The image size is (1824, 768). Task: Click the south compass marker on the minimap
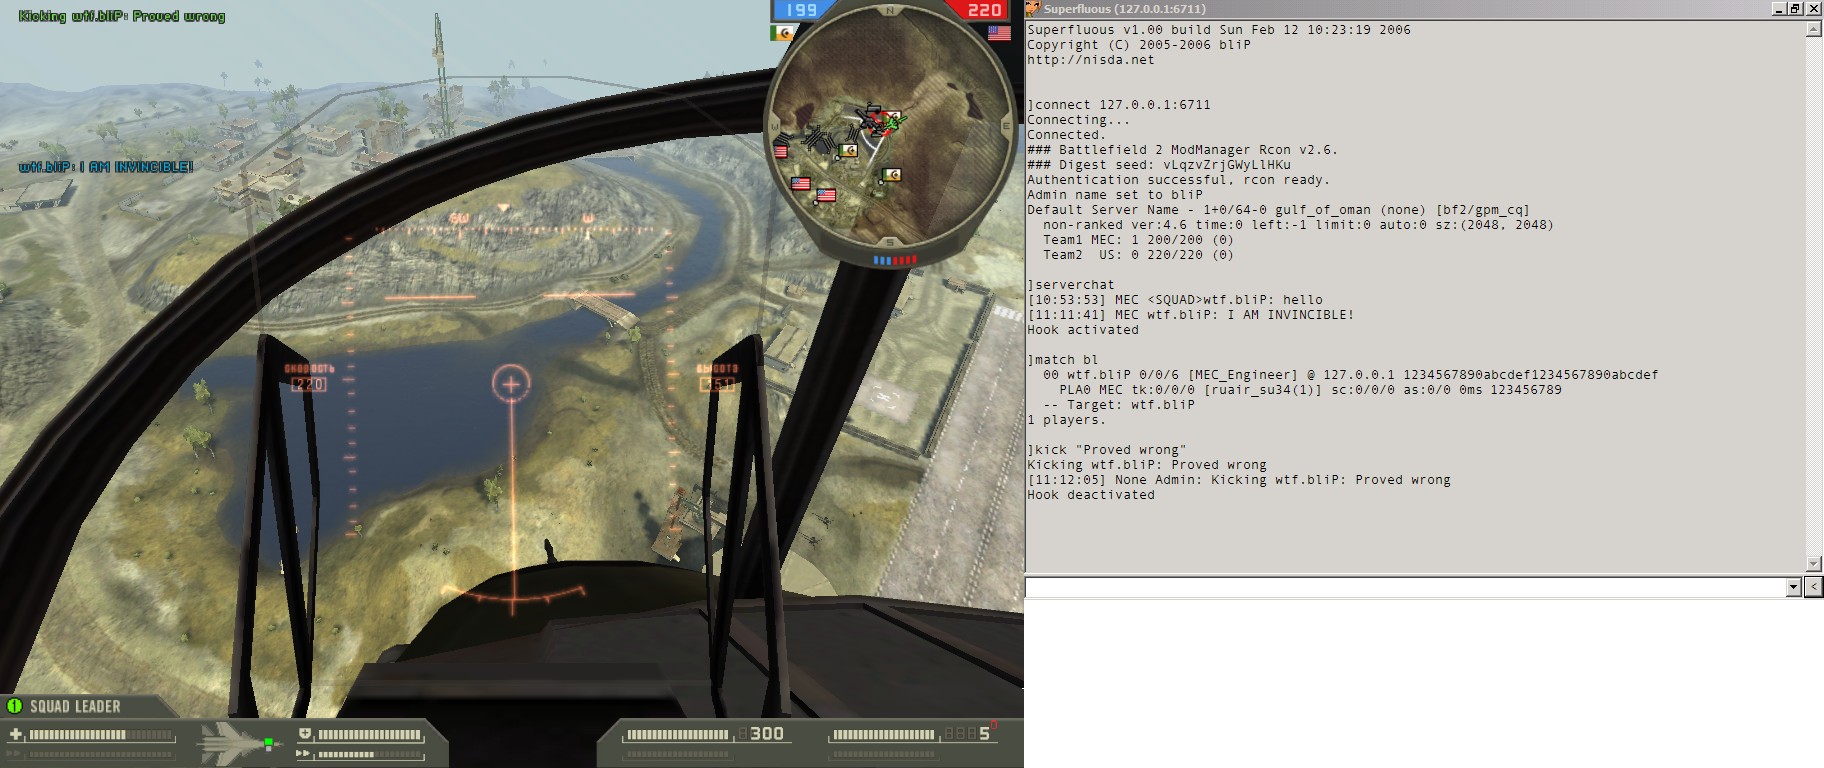(x=889, y=242)
